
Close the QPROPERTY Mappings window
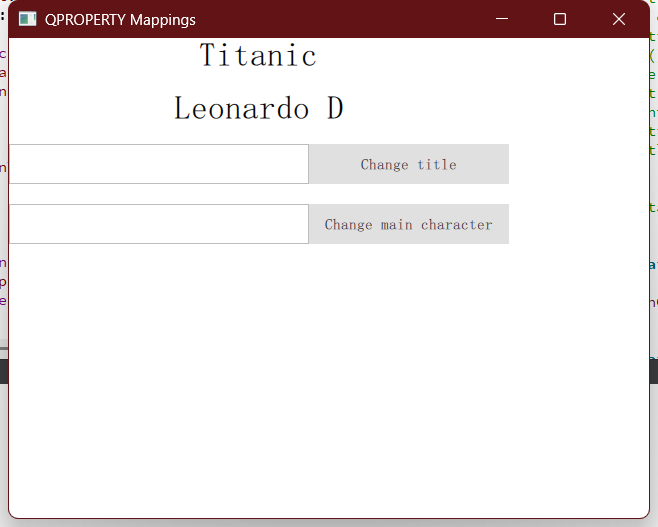click(619, 19)
